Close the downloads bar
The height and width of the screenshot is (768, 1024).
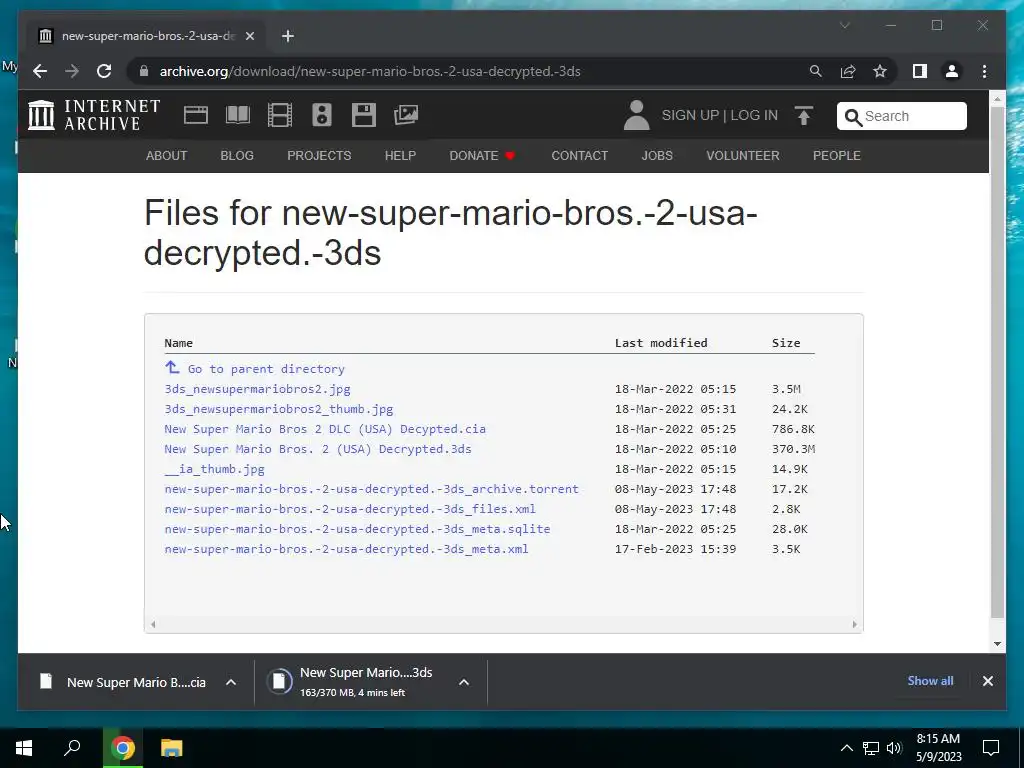tap(987, 680)
